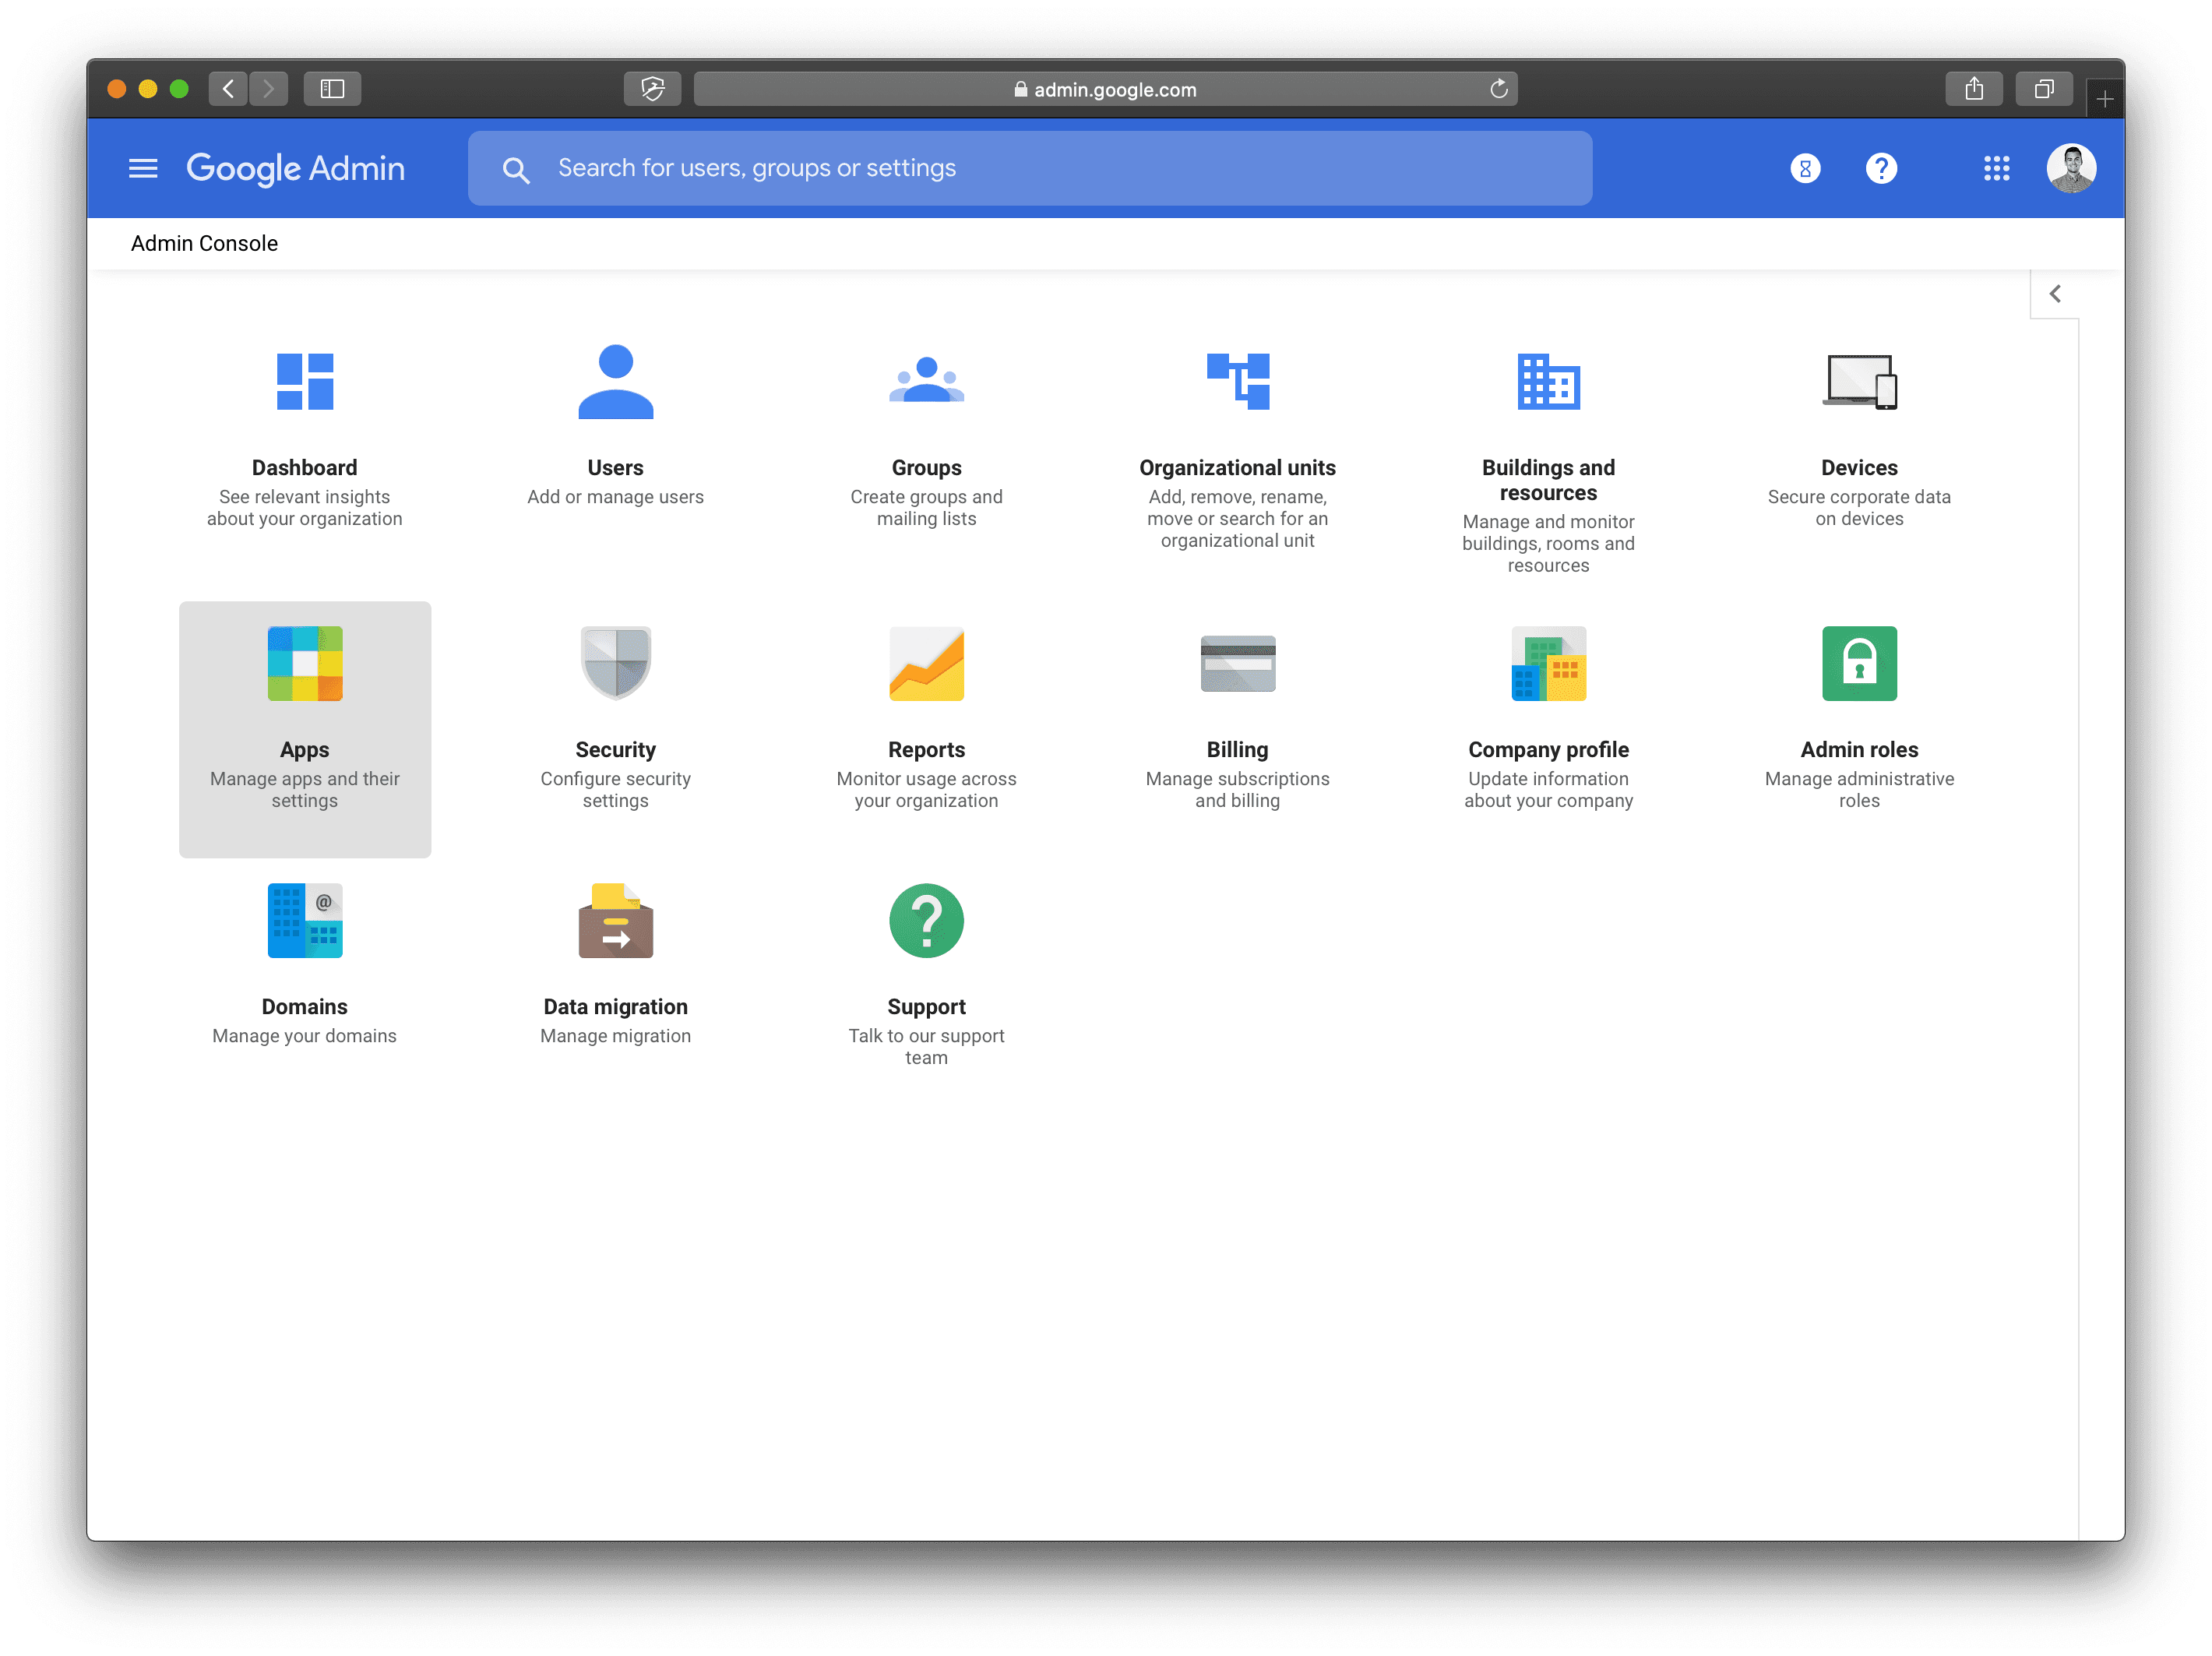The image size is (2212, 1656).
Task: Open the Company profile icon
Action: tap(1548, 663)
